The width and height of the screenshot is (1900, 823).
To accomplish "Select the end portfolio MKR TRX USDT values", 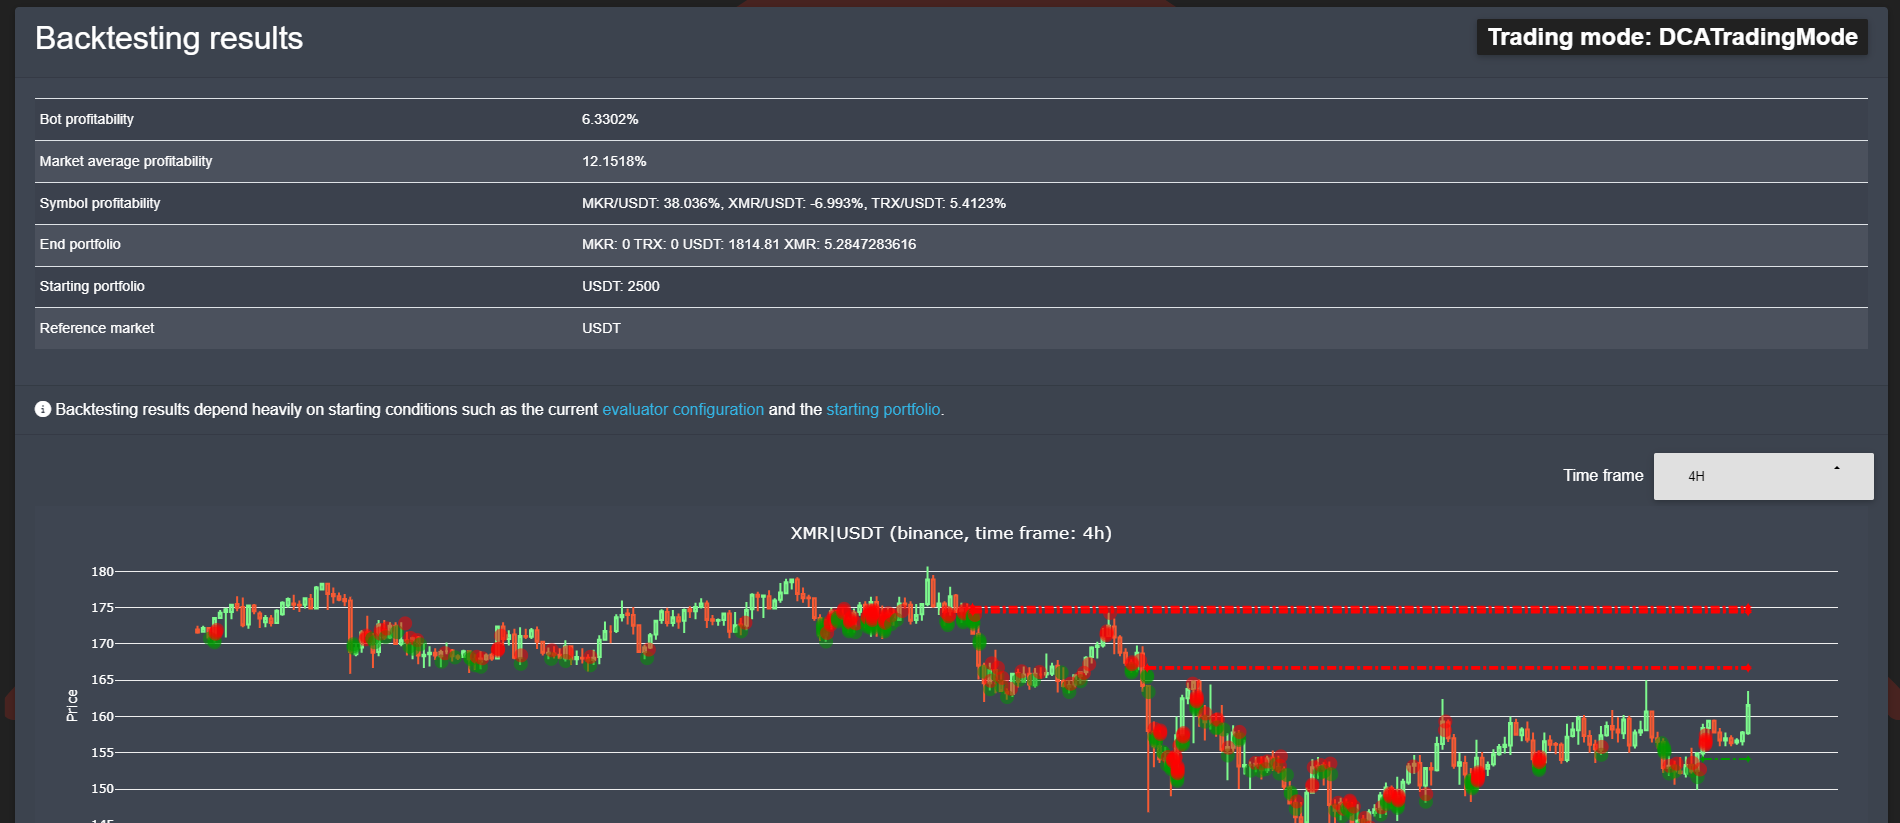I will click(x=749, y=244).
